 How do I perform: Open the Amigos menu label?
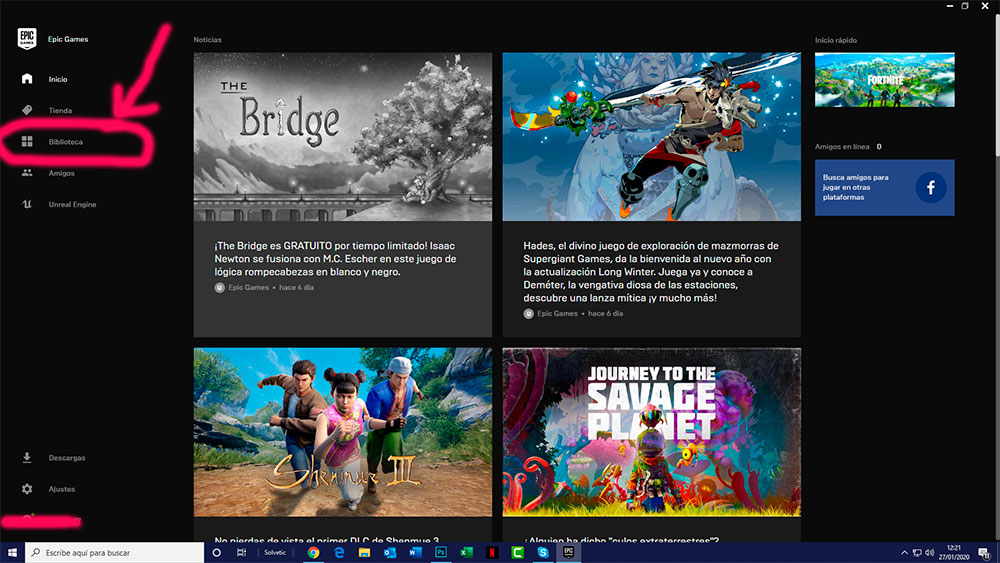point(61,173)
